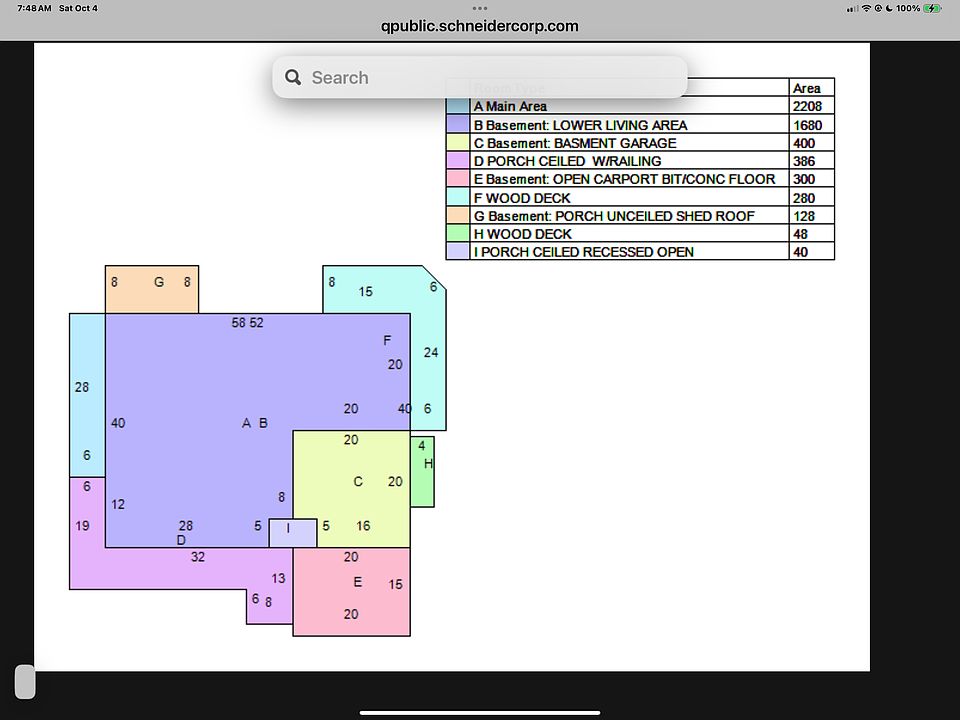This screenshot has width=960, height=720.
Task: Tap the orientation lock status icon
Action: [x=877, y=8]
